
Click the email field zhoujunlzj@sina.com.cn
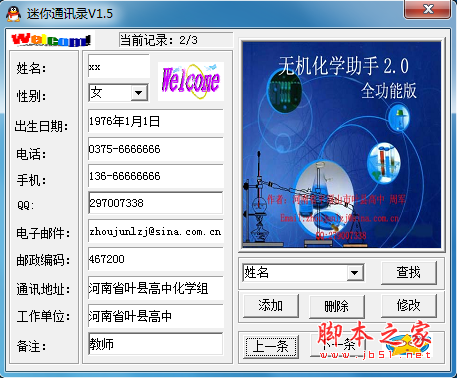pos(155,231)
